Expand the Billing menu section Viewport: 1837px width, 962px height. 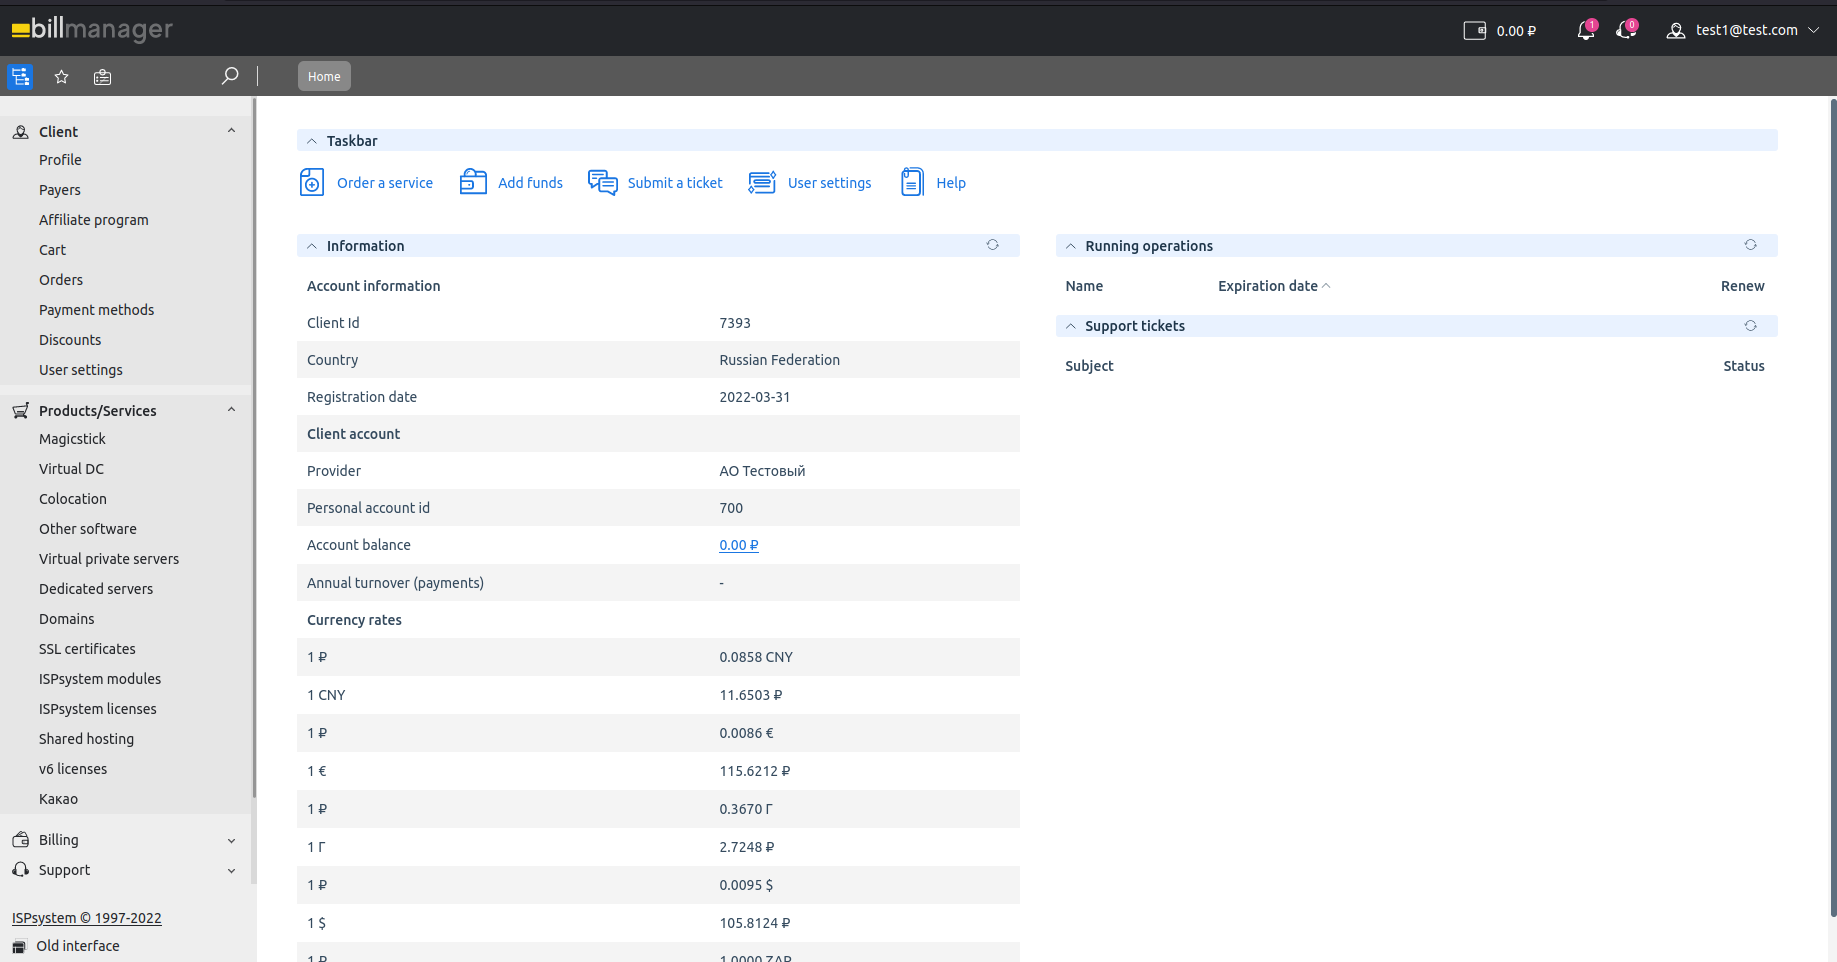pos(231,841)
